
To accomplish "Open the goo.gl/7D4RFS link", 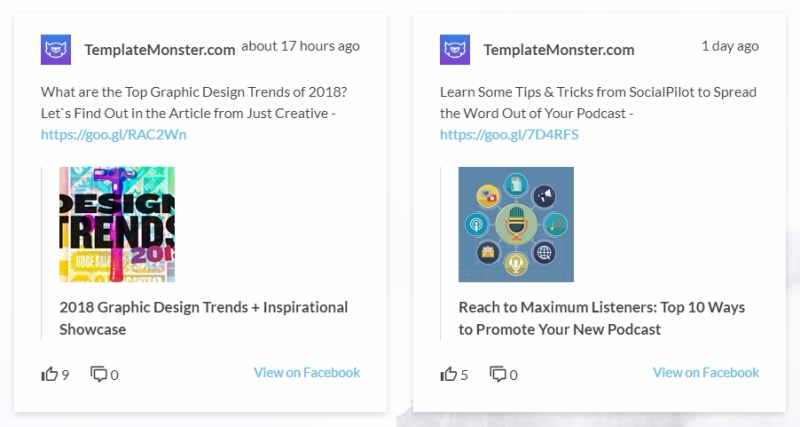I will [x=509, y=134].
